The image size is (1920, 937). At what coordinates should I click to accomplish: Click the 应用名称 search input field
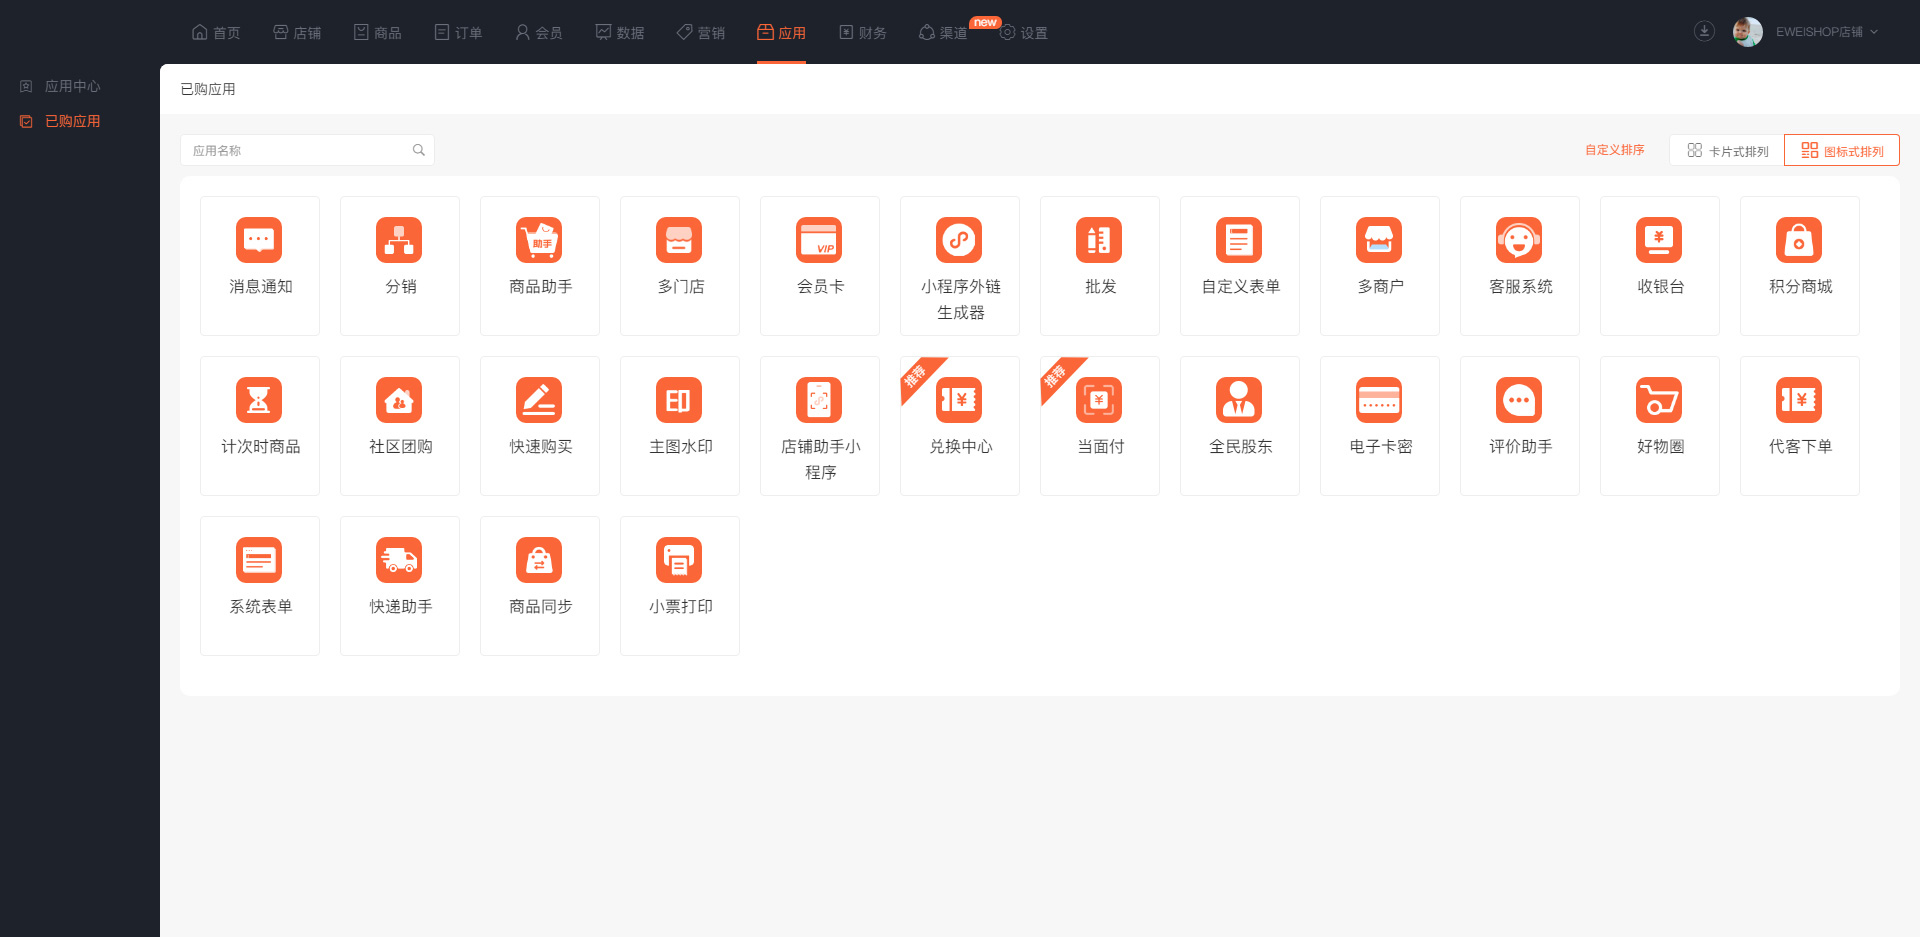(297, 151)
